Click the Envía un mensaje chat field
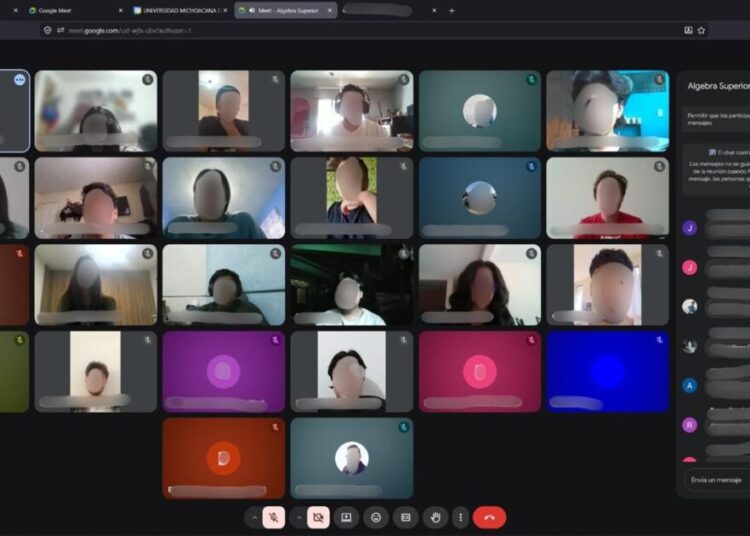The width and height of the screenshot is (750, 536). coord(717,480)
